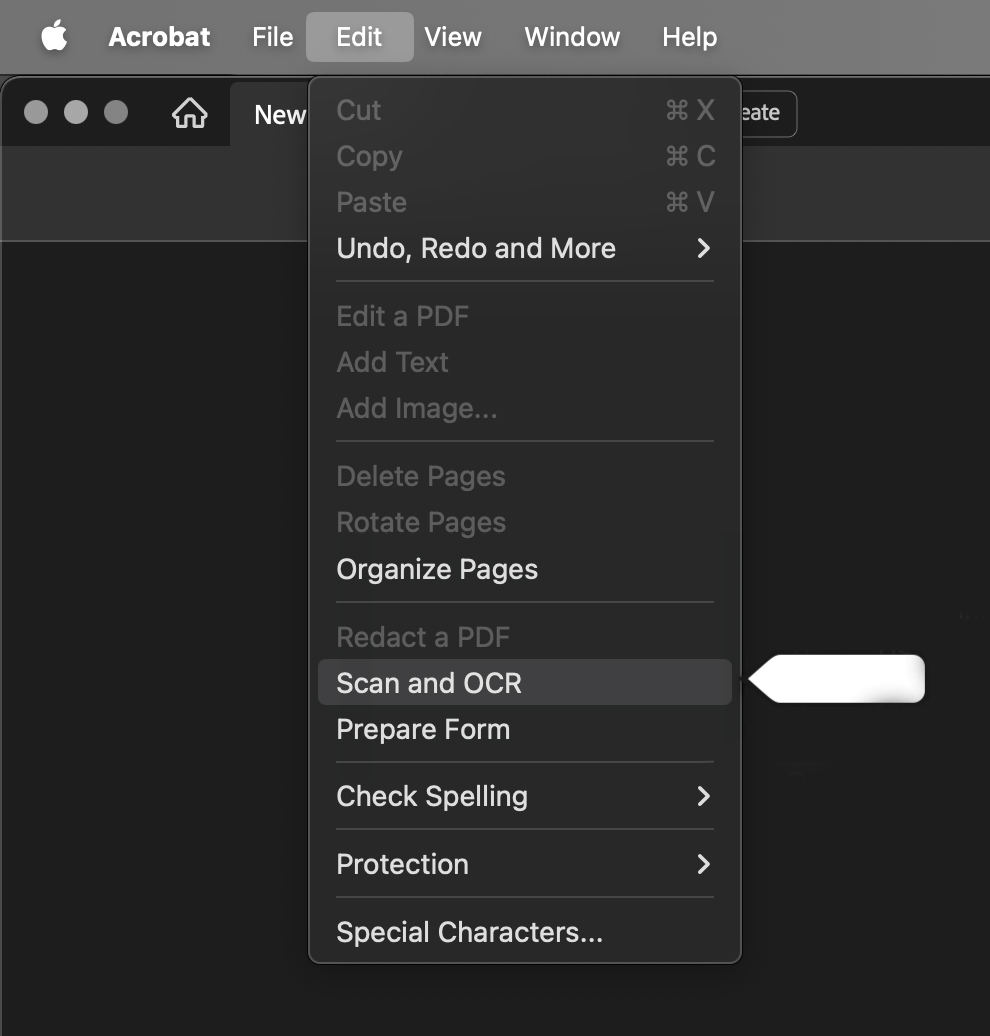Select Prepare Form
The width and height of the screenshot is (990, 1036).
[525, 729]
